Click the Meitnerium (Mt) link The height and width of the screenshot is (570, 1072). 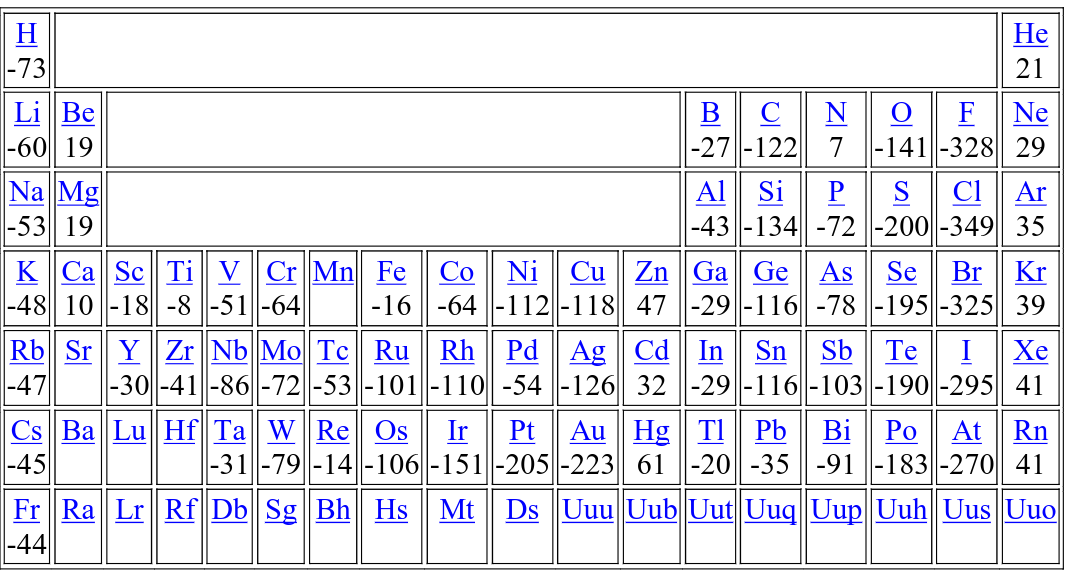(x=457, y=510)
